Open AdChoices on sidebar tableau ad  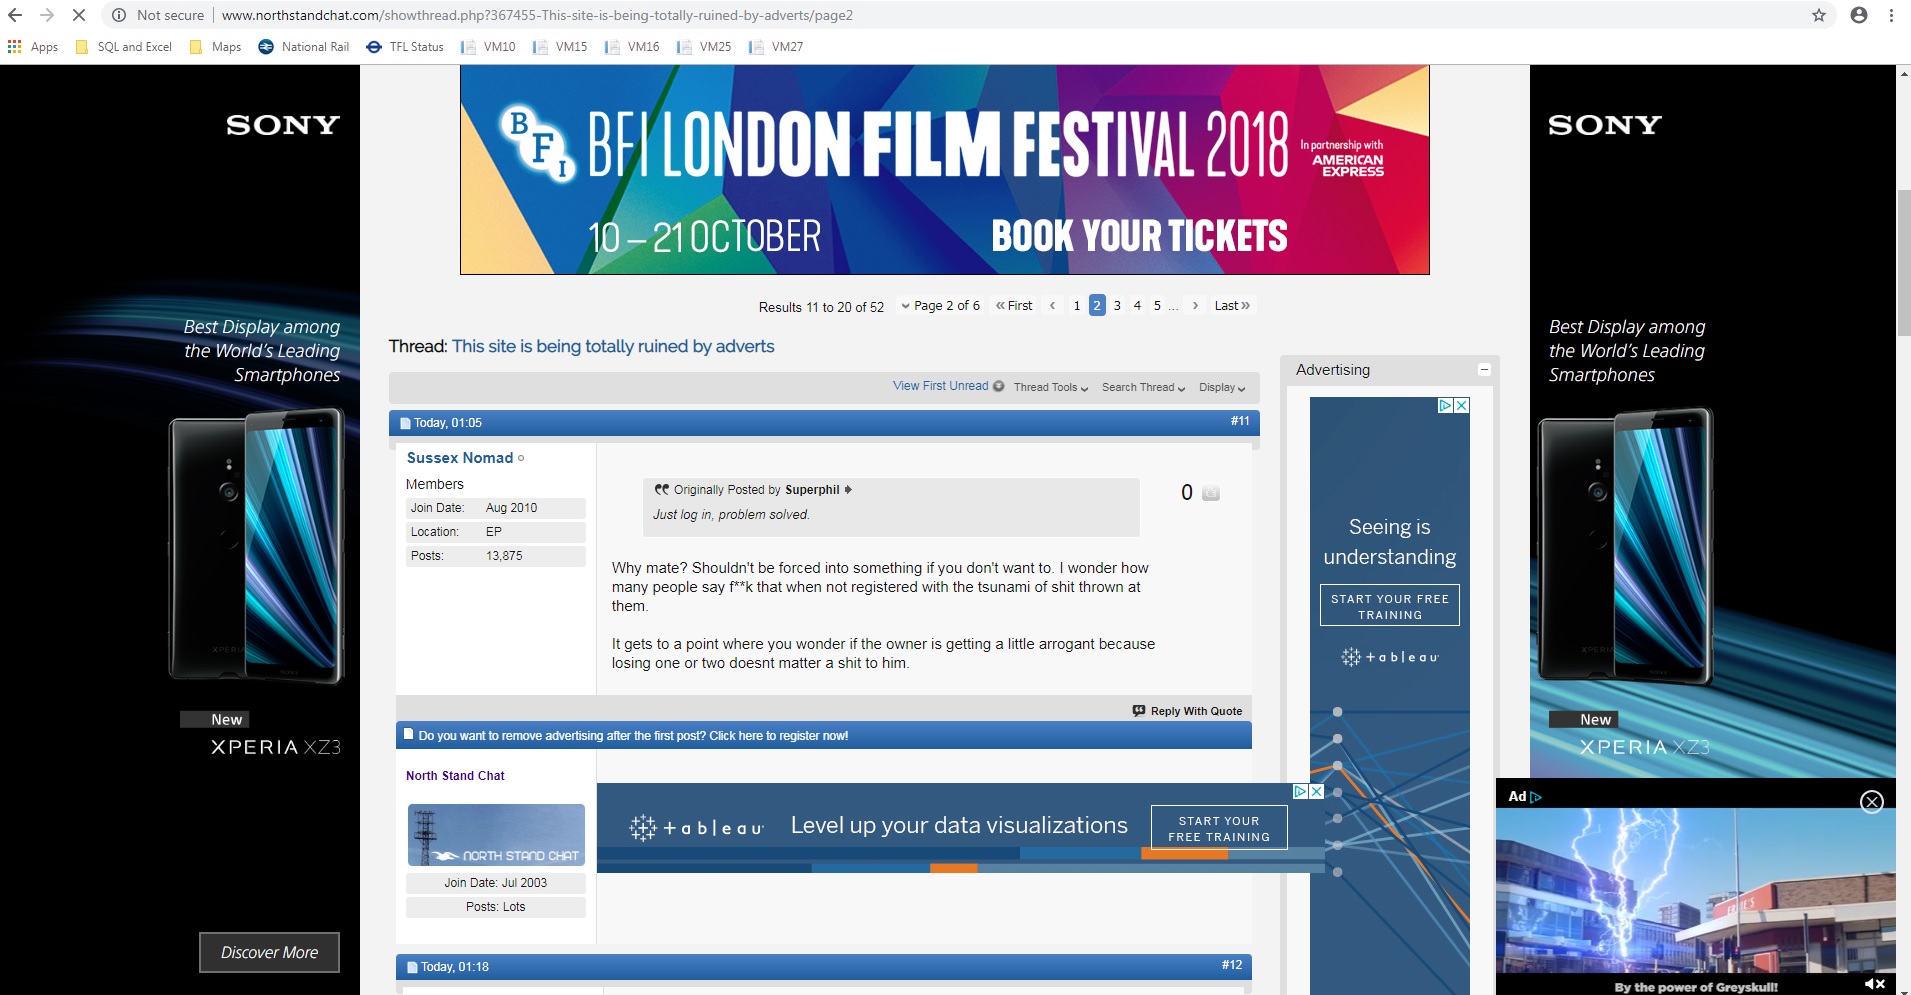pyautogui.click(x=1446, y=405)
